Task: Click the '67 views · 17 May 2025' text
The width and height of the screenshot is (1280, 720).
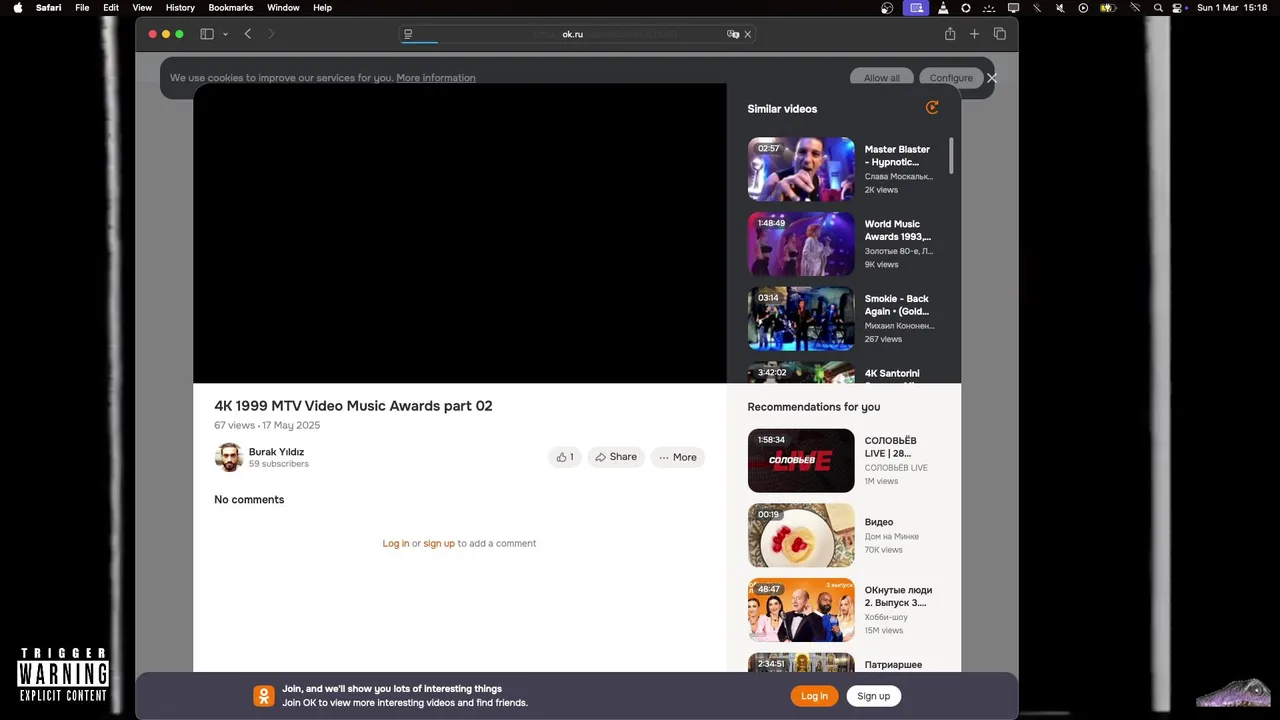Action: [267, 425]
